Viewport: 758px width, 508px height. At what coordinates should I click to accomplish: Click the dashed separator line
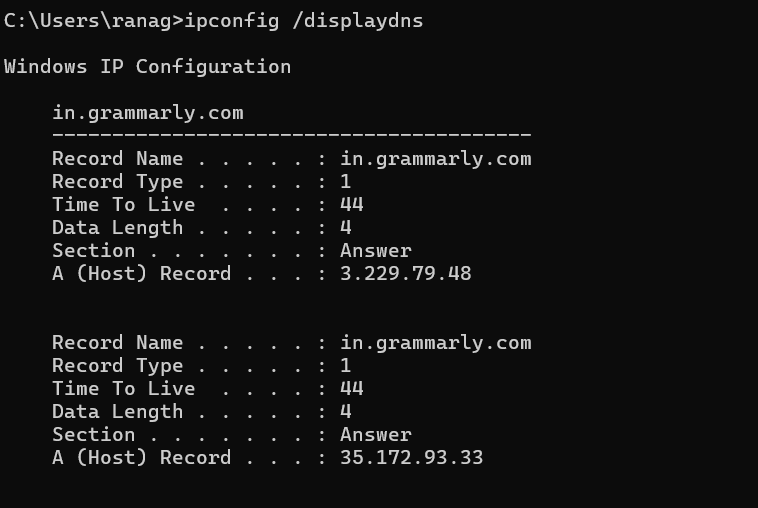(x=292, y=134)
